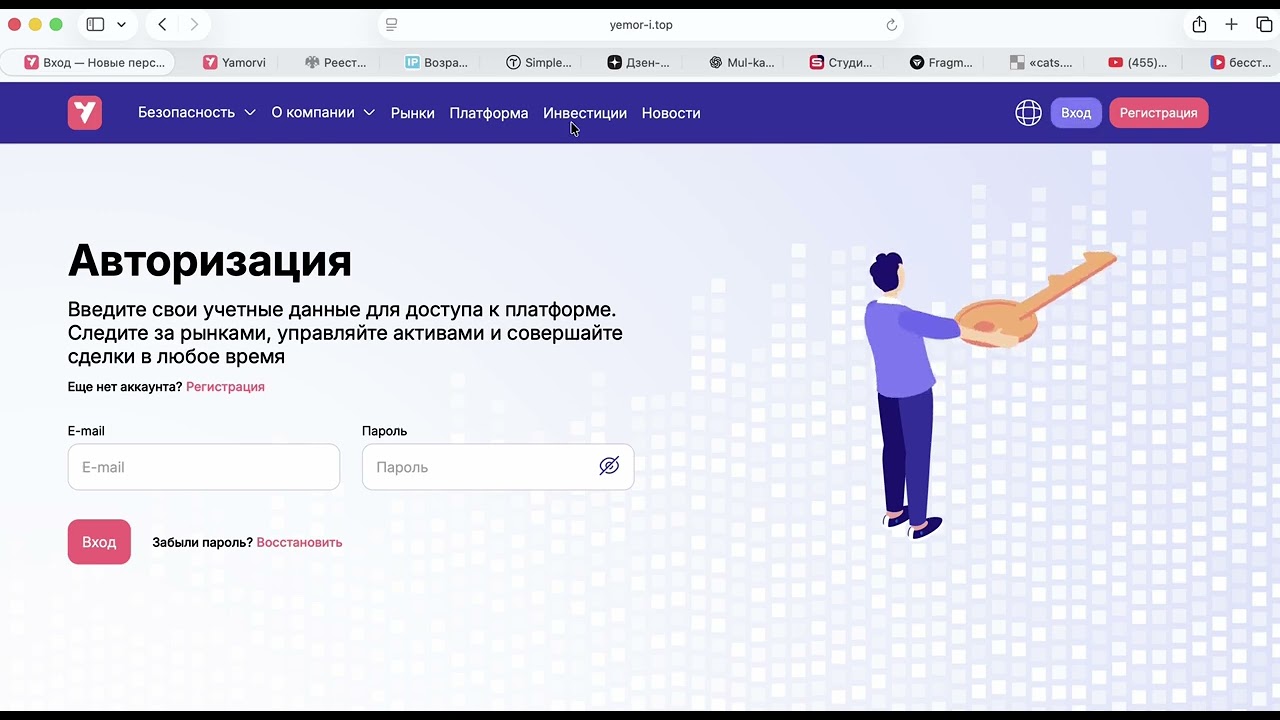Click the Регистрация button in header
The image size is (1280, 720).
(1159, 113)
